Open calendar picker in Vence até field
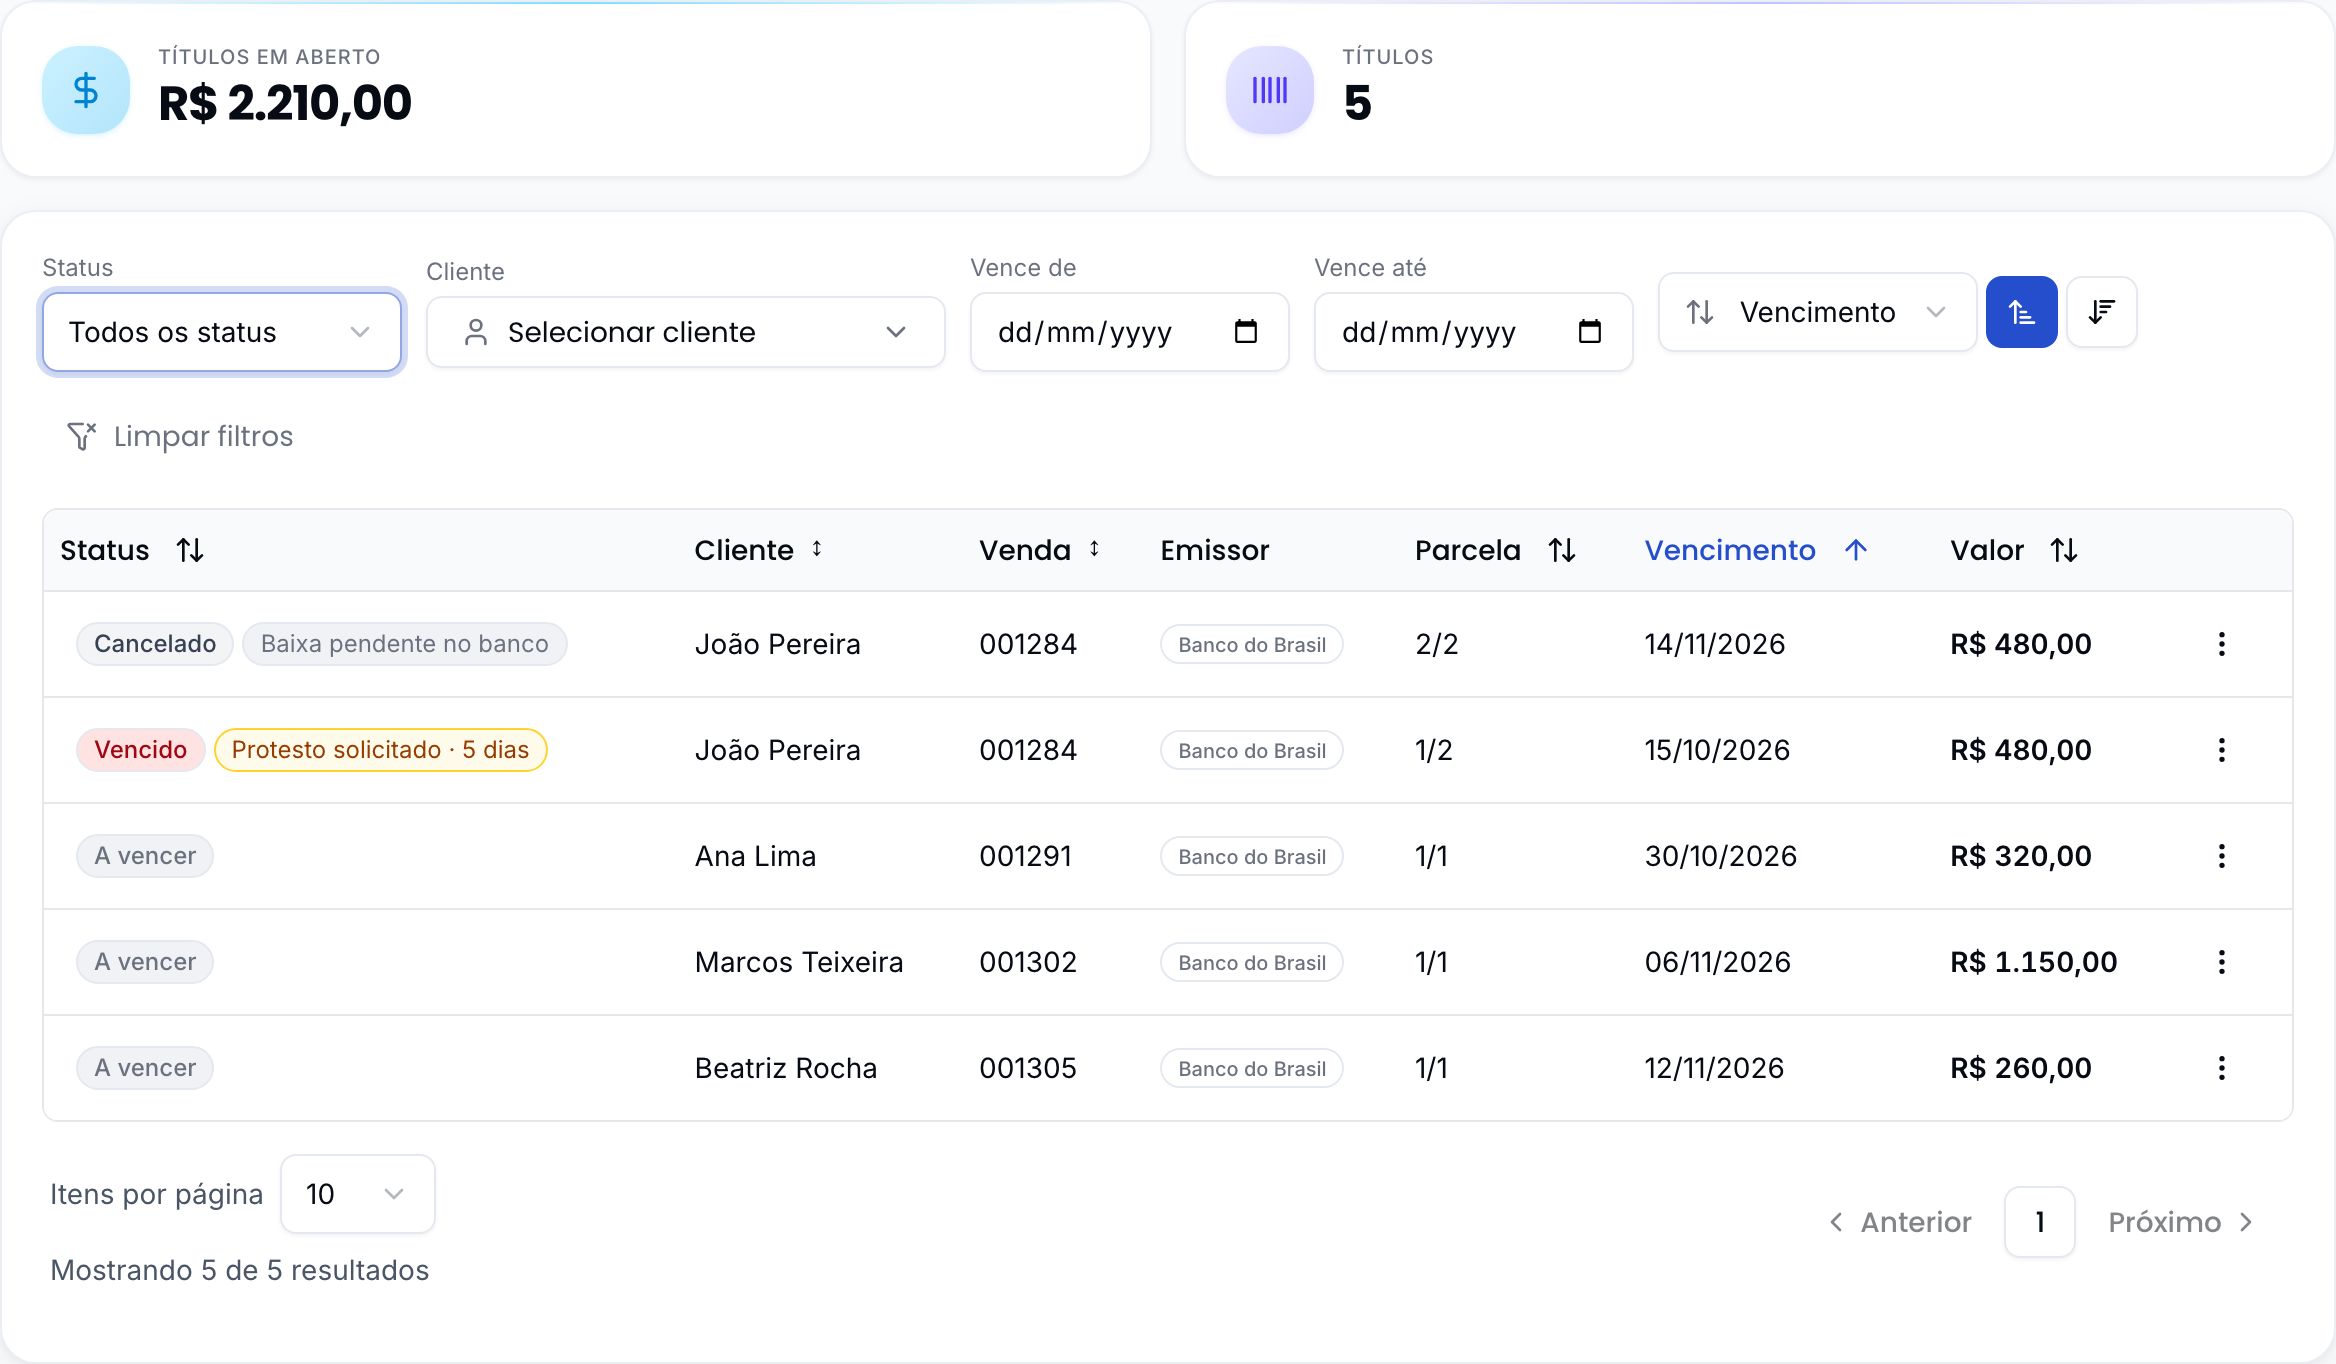 pyautogui.click(x=1589, y=331)
